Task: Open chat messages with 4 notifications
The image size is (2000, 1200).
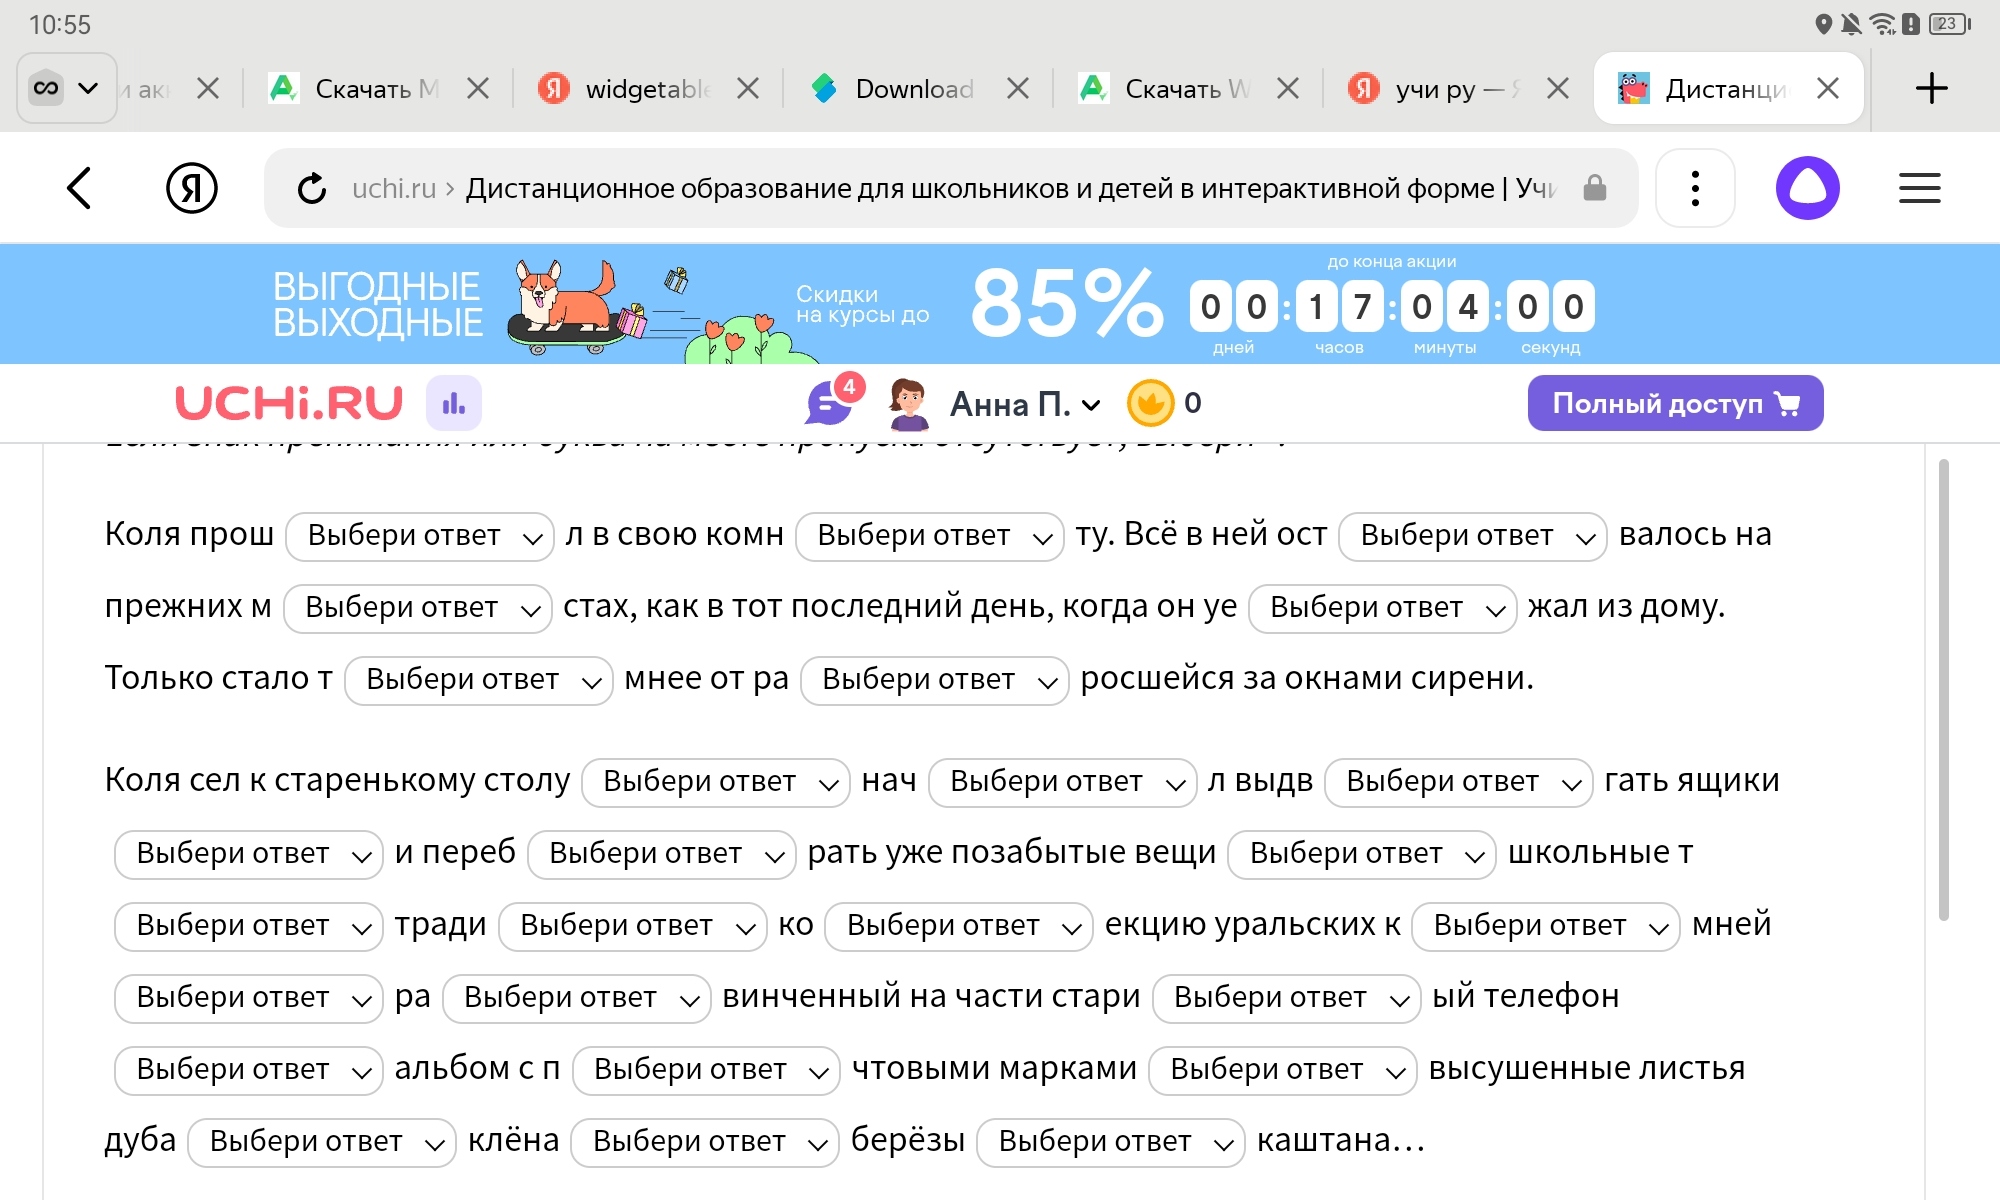Action: [832, 402]
